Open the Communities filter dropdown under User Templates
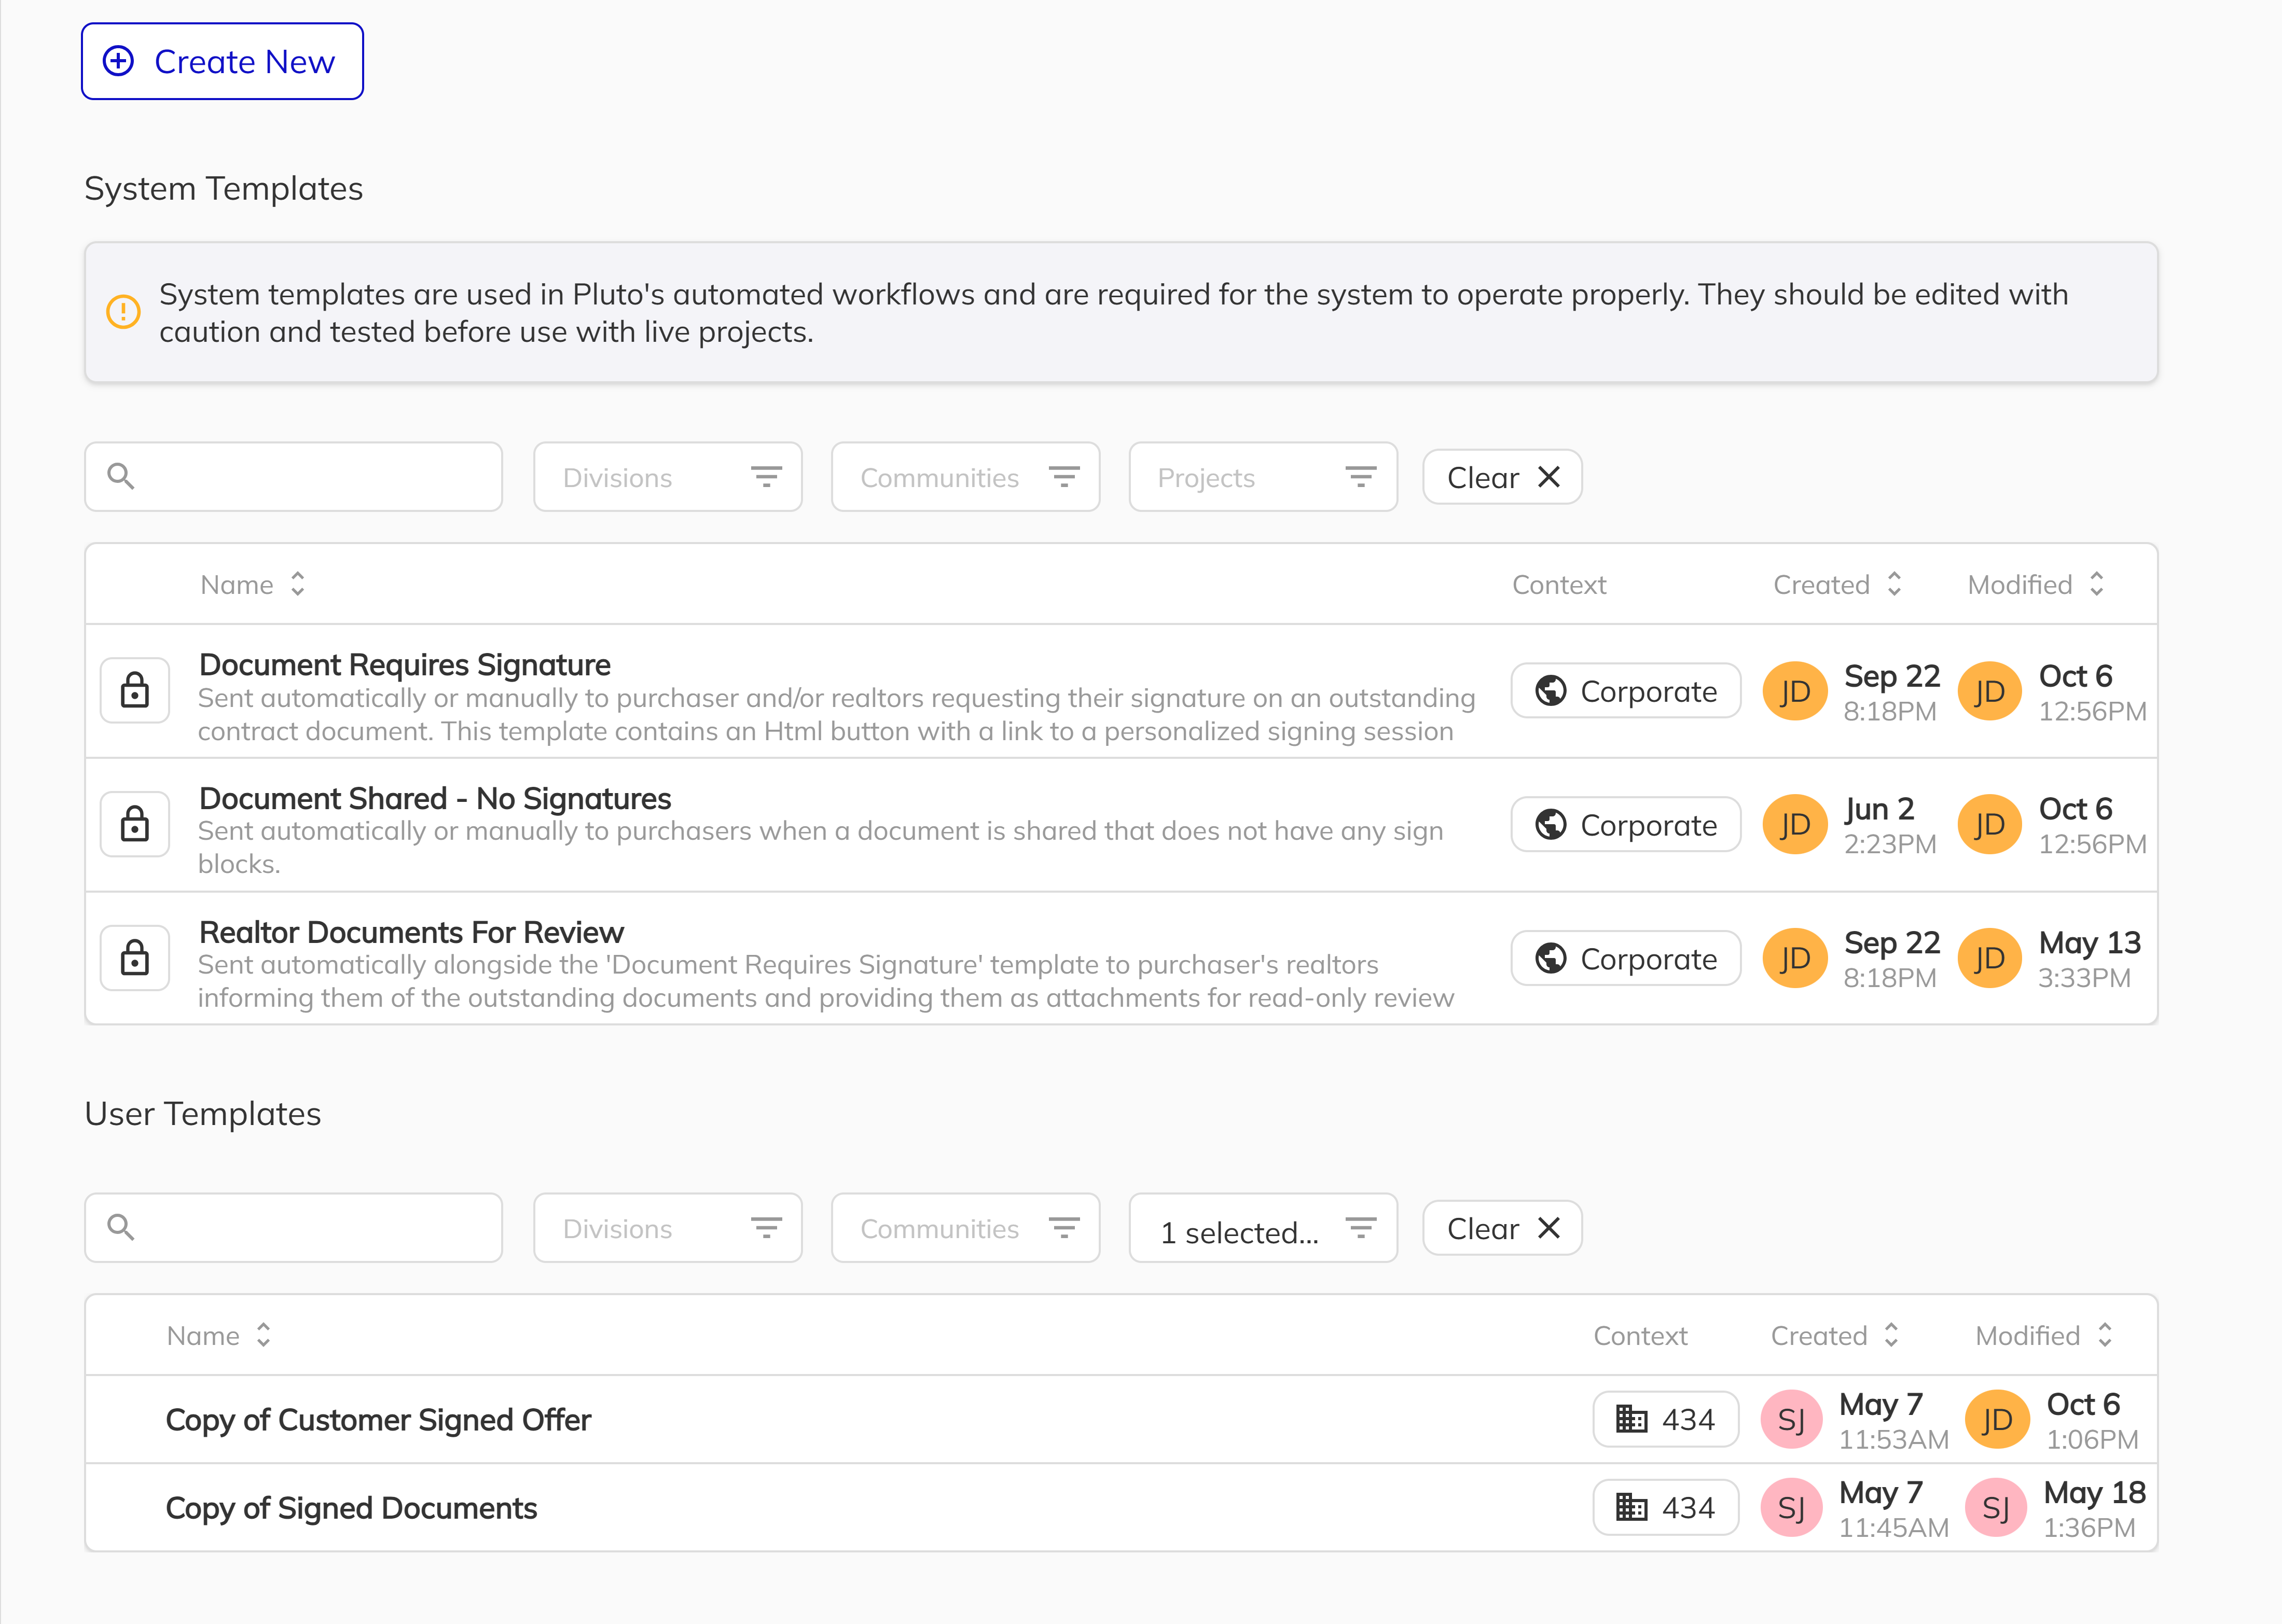The height and width of the screenshot is (1624, 2282). point(964,1227)
